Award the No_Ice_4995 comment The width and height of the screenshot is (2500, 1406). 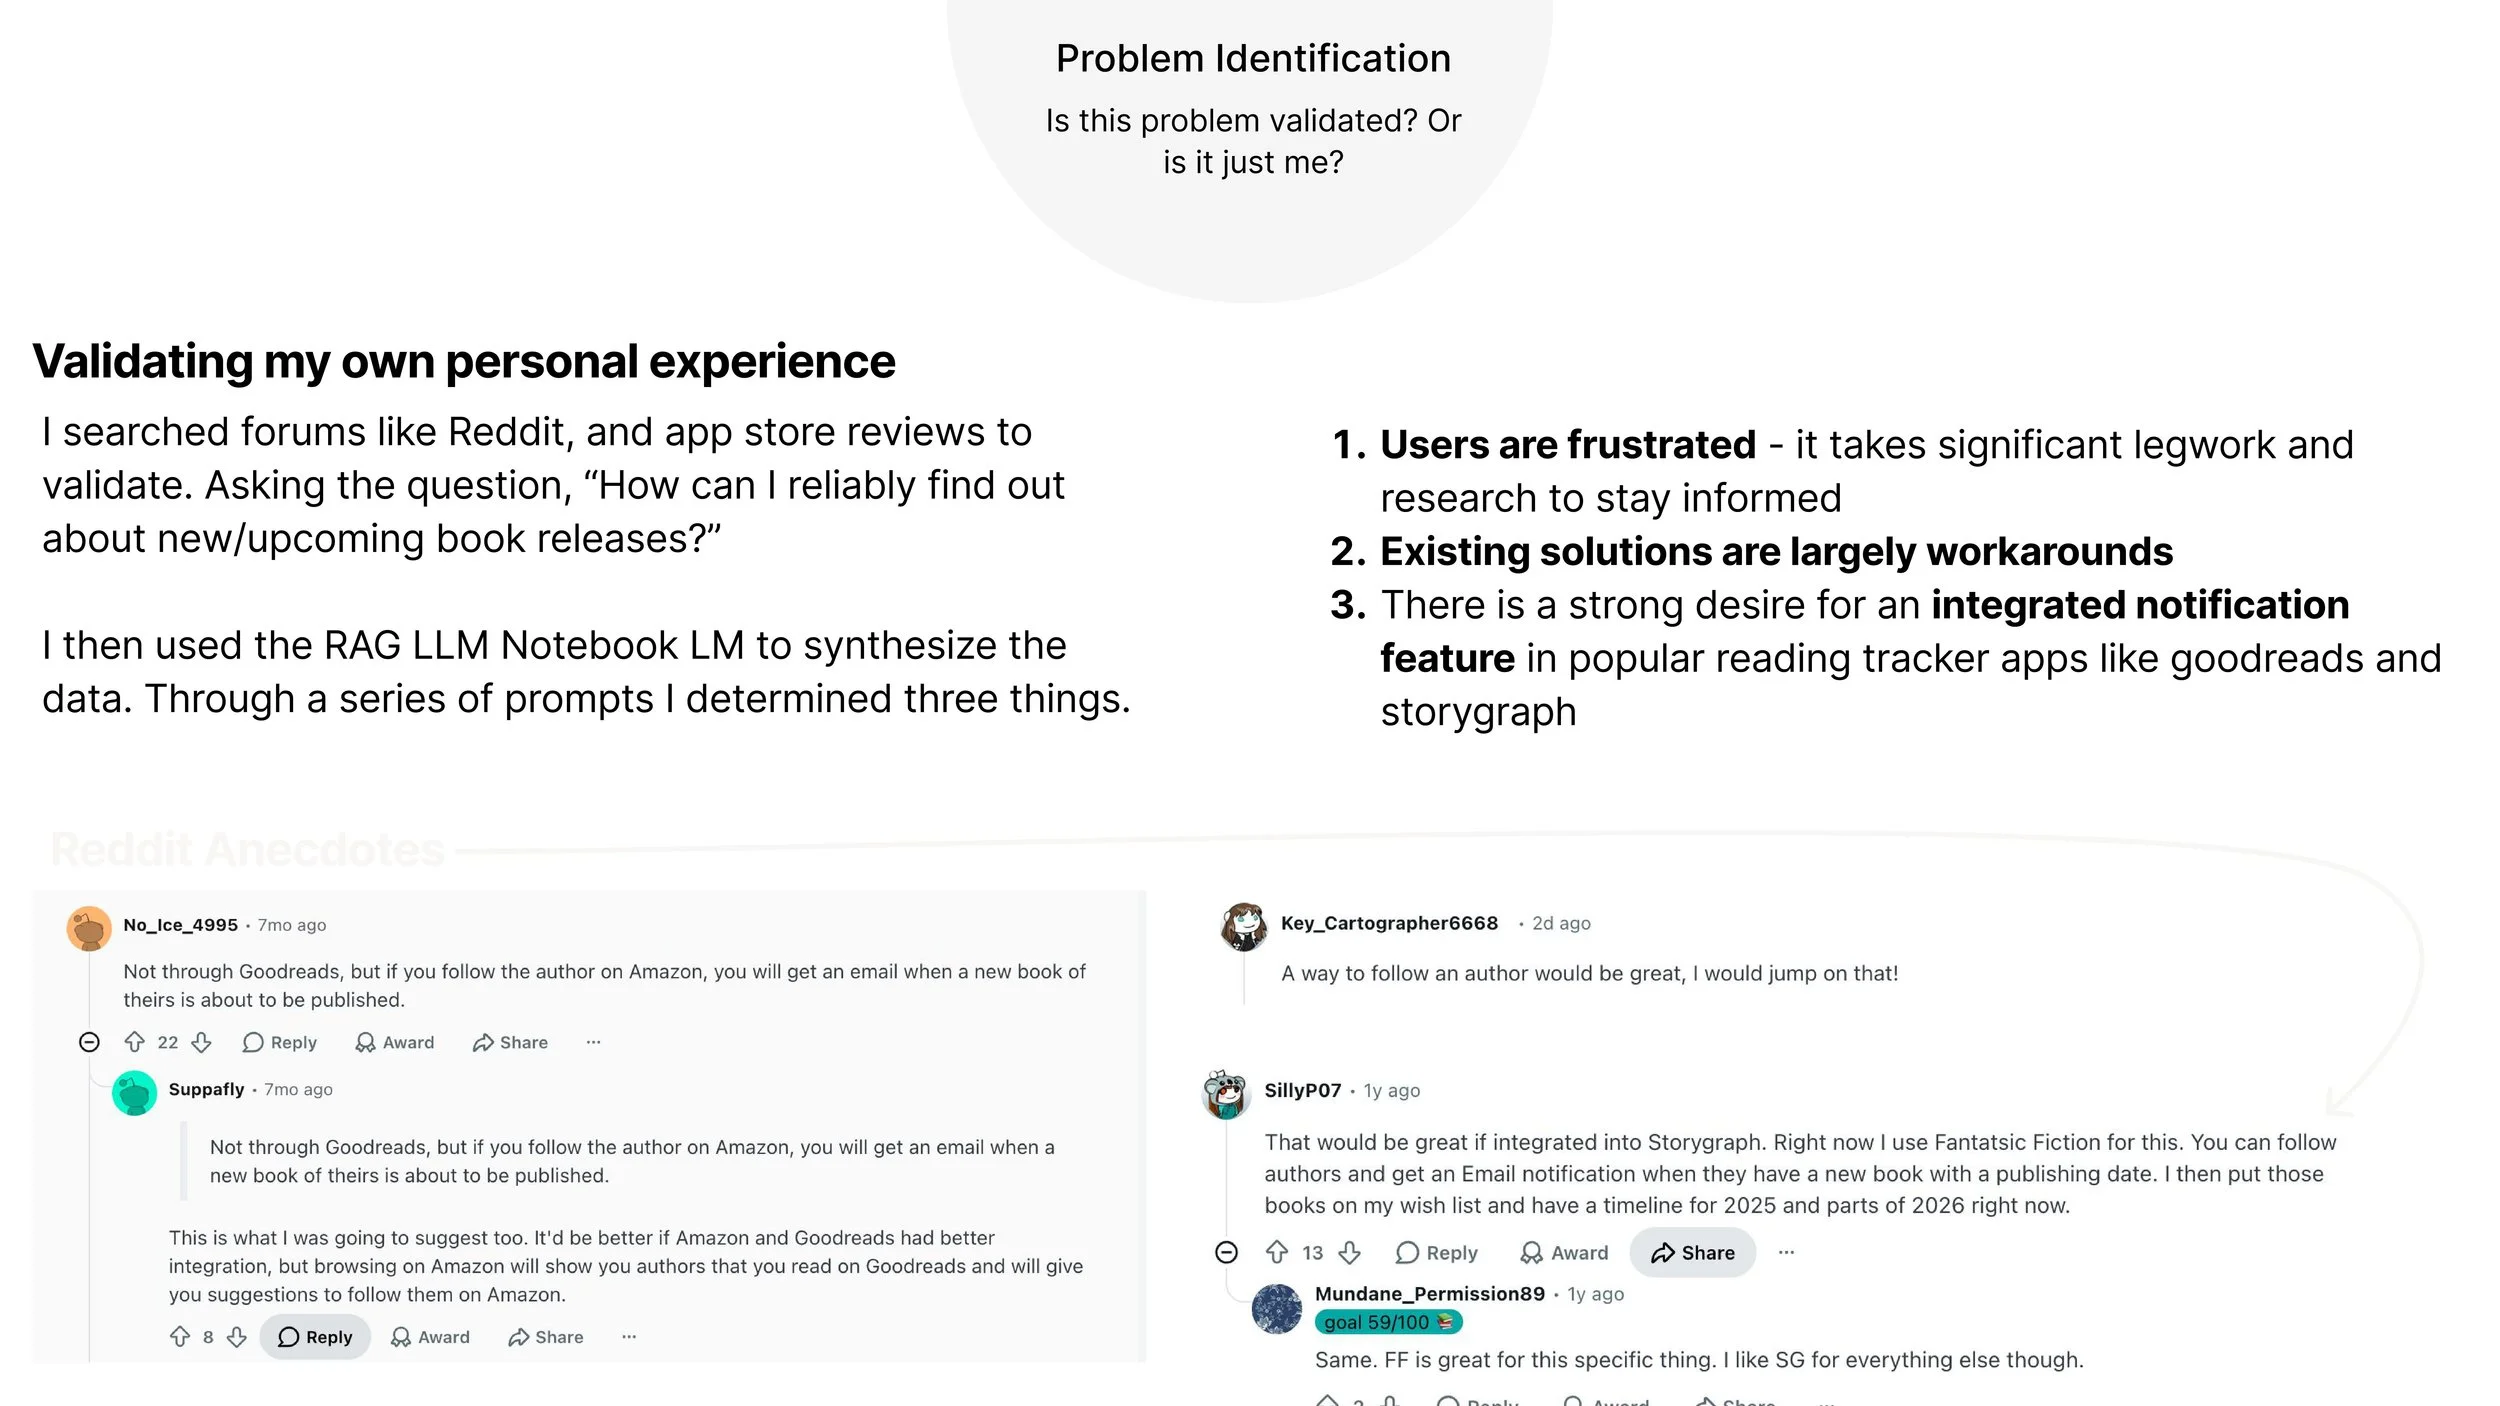[395, 1042]
